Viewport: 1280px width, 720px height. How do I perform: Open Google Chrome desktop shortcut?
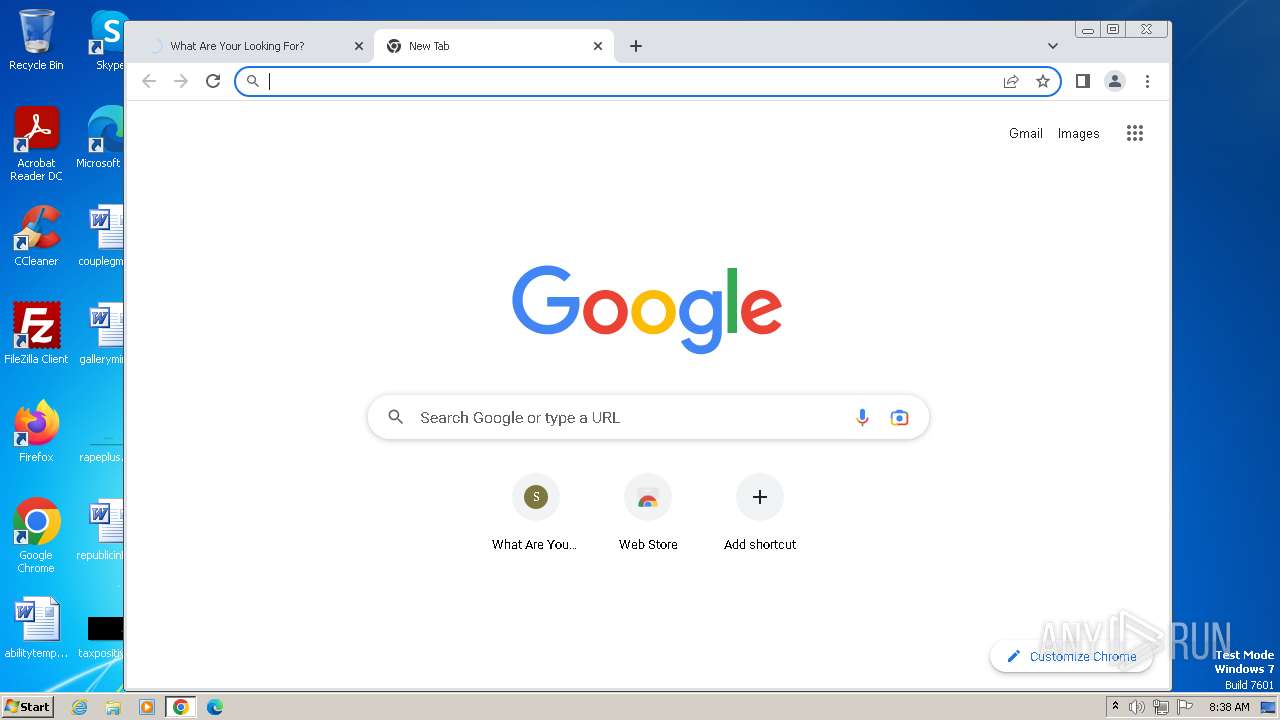coord(36,536)
